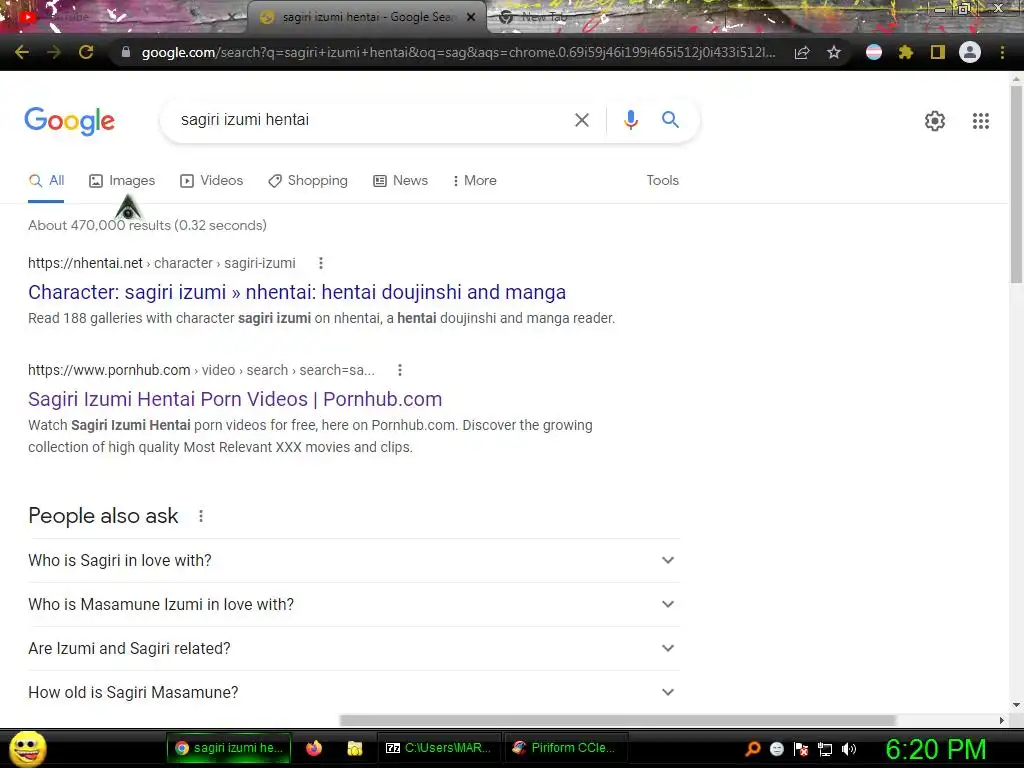Viewport: 1024px width, 768px height.
Task: Toggle the browser side panel
Action: 938,52
